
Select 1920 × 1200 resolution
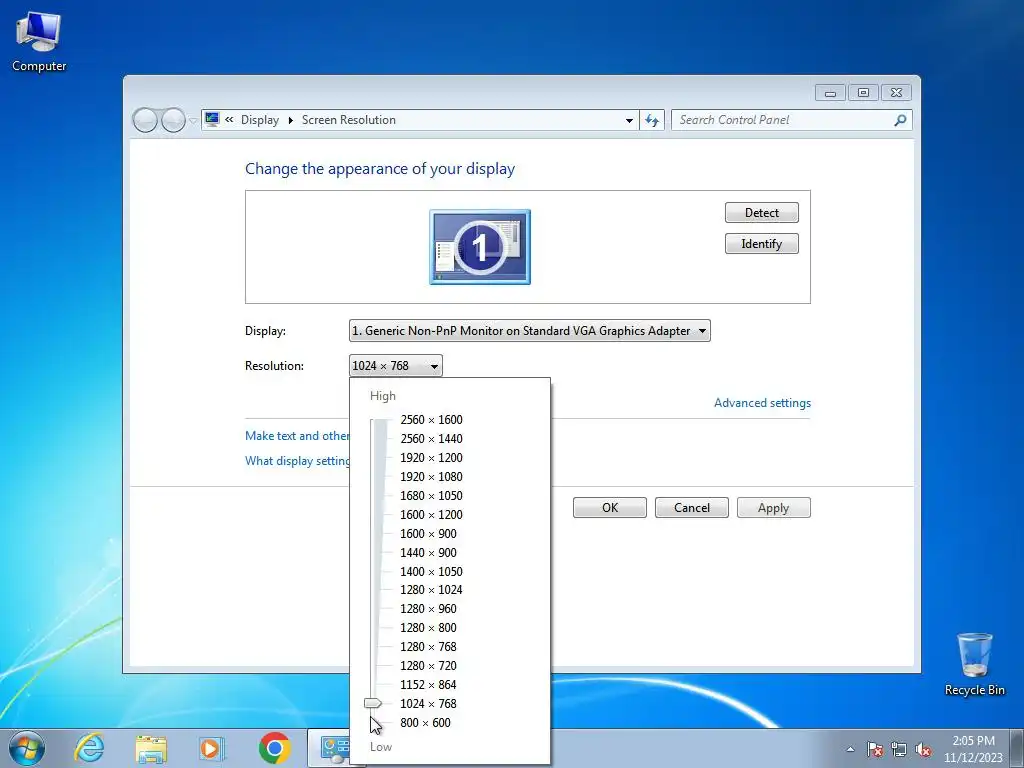pos(431,457)
